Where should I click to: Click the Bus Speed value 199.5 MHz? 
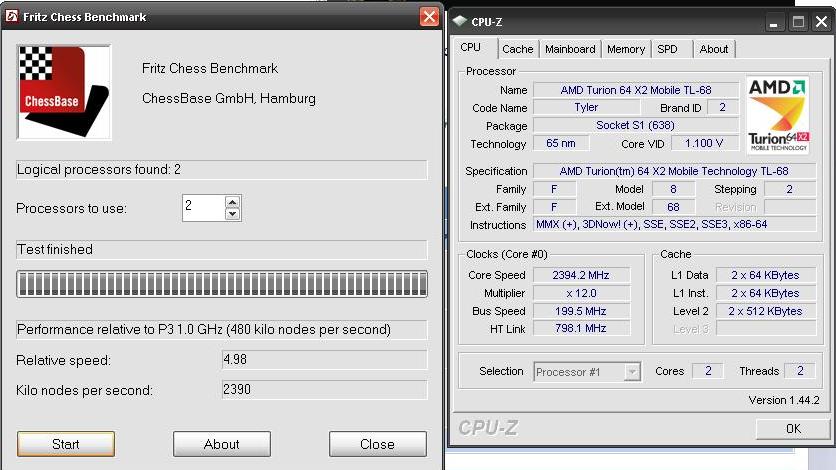point(581,311)
